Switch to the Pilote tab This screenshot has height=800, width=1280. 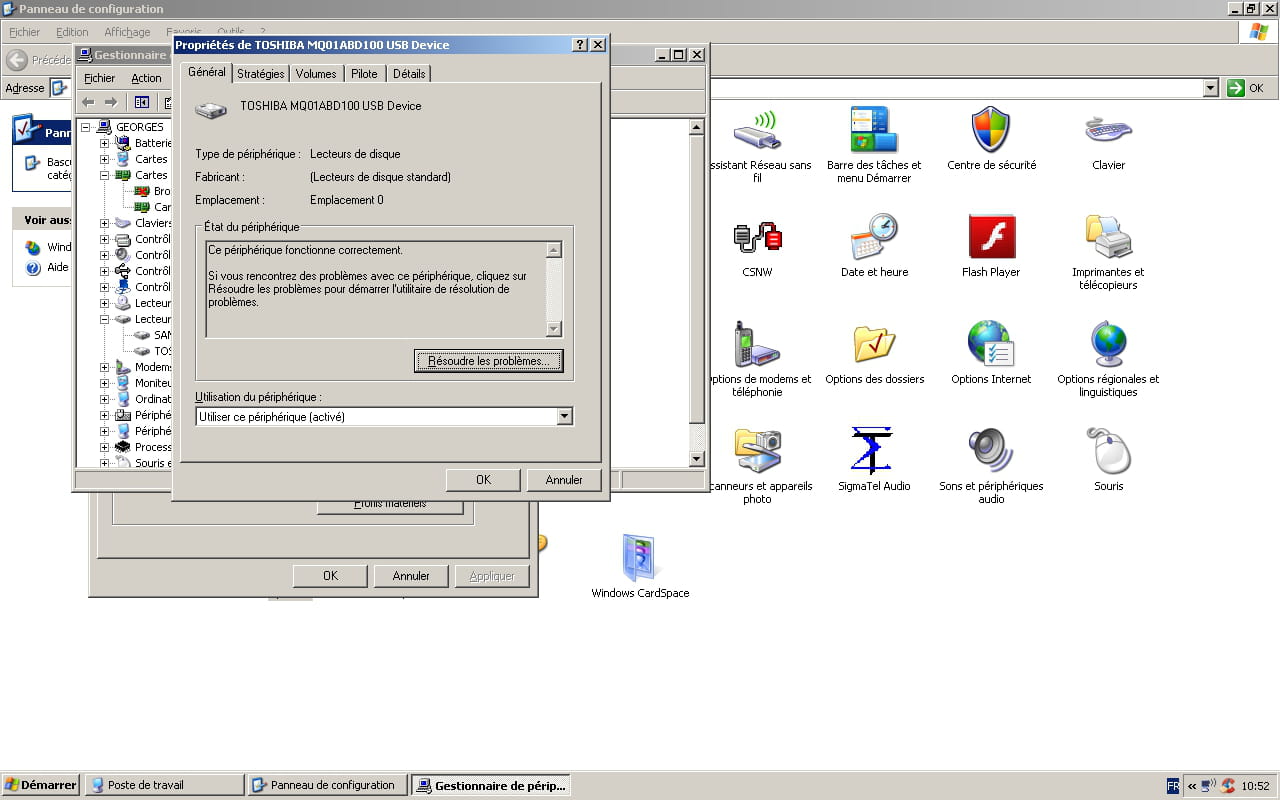coord(365,74)
